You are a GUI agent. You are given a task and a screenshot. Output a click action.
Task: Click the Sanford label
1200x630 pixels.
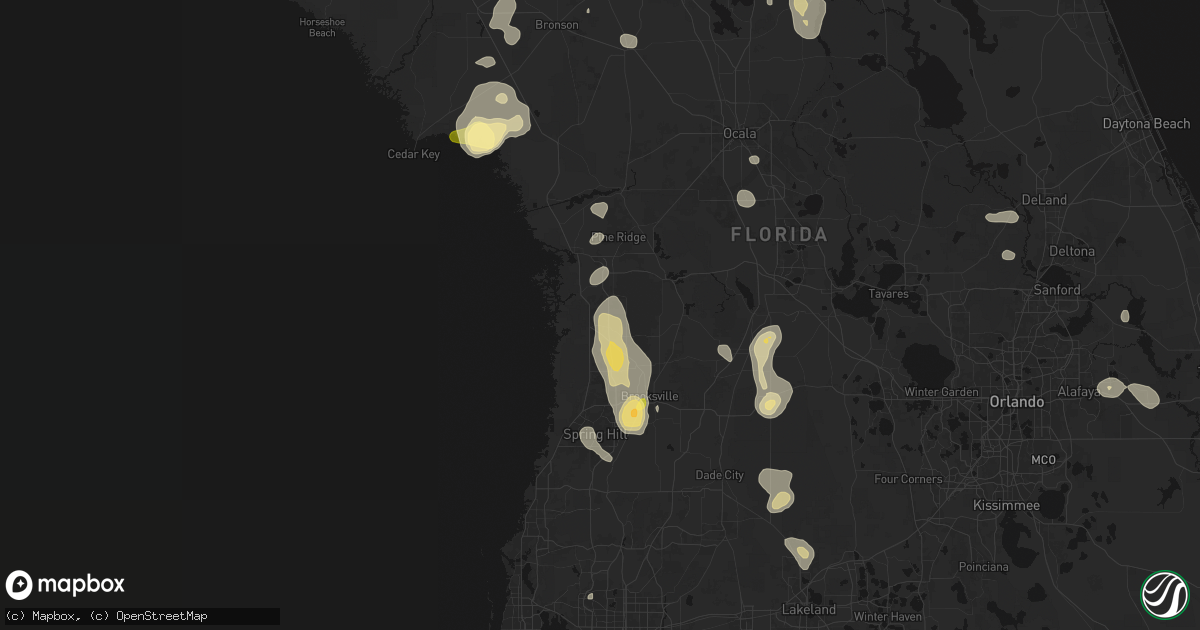1058,290
